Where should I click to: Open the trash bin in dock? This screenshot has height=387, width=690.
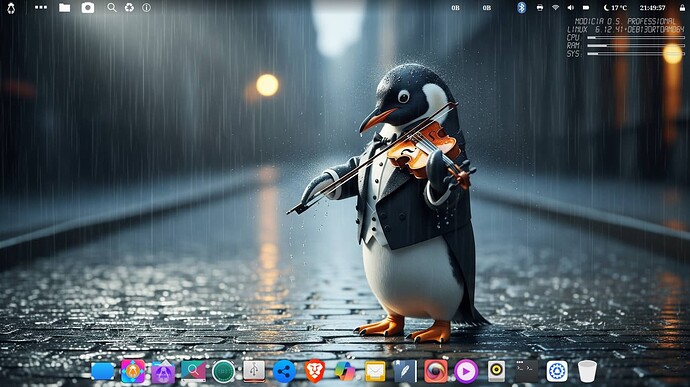[587, 371]
